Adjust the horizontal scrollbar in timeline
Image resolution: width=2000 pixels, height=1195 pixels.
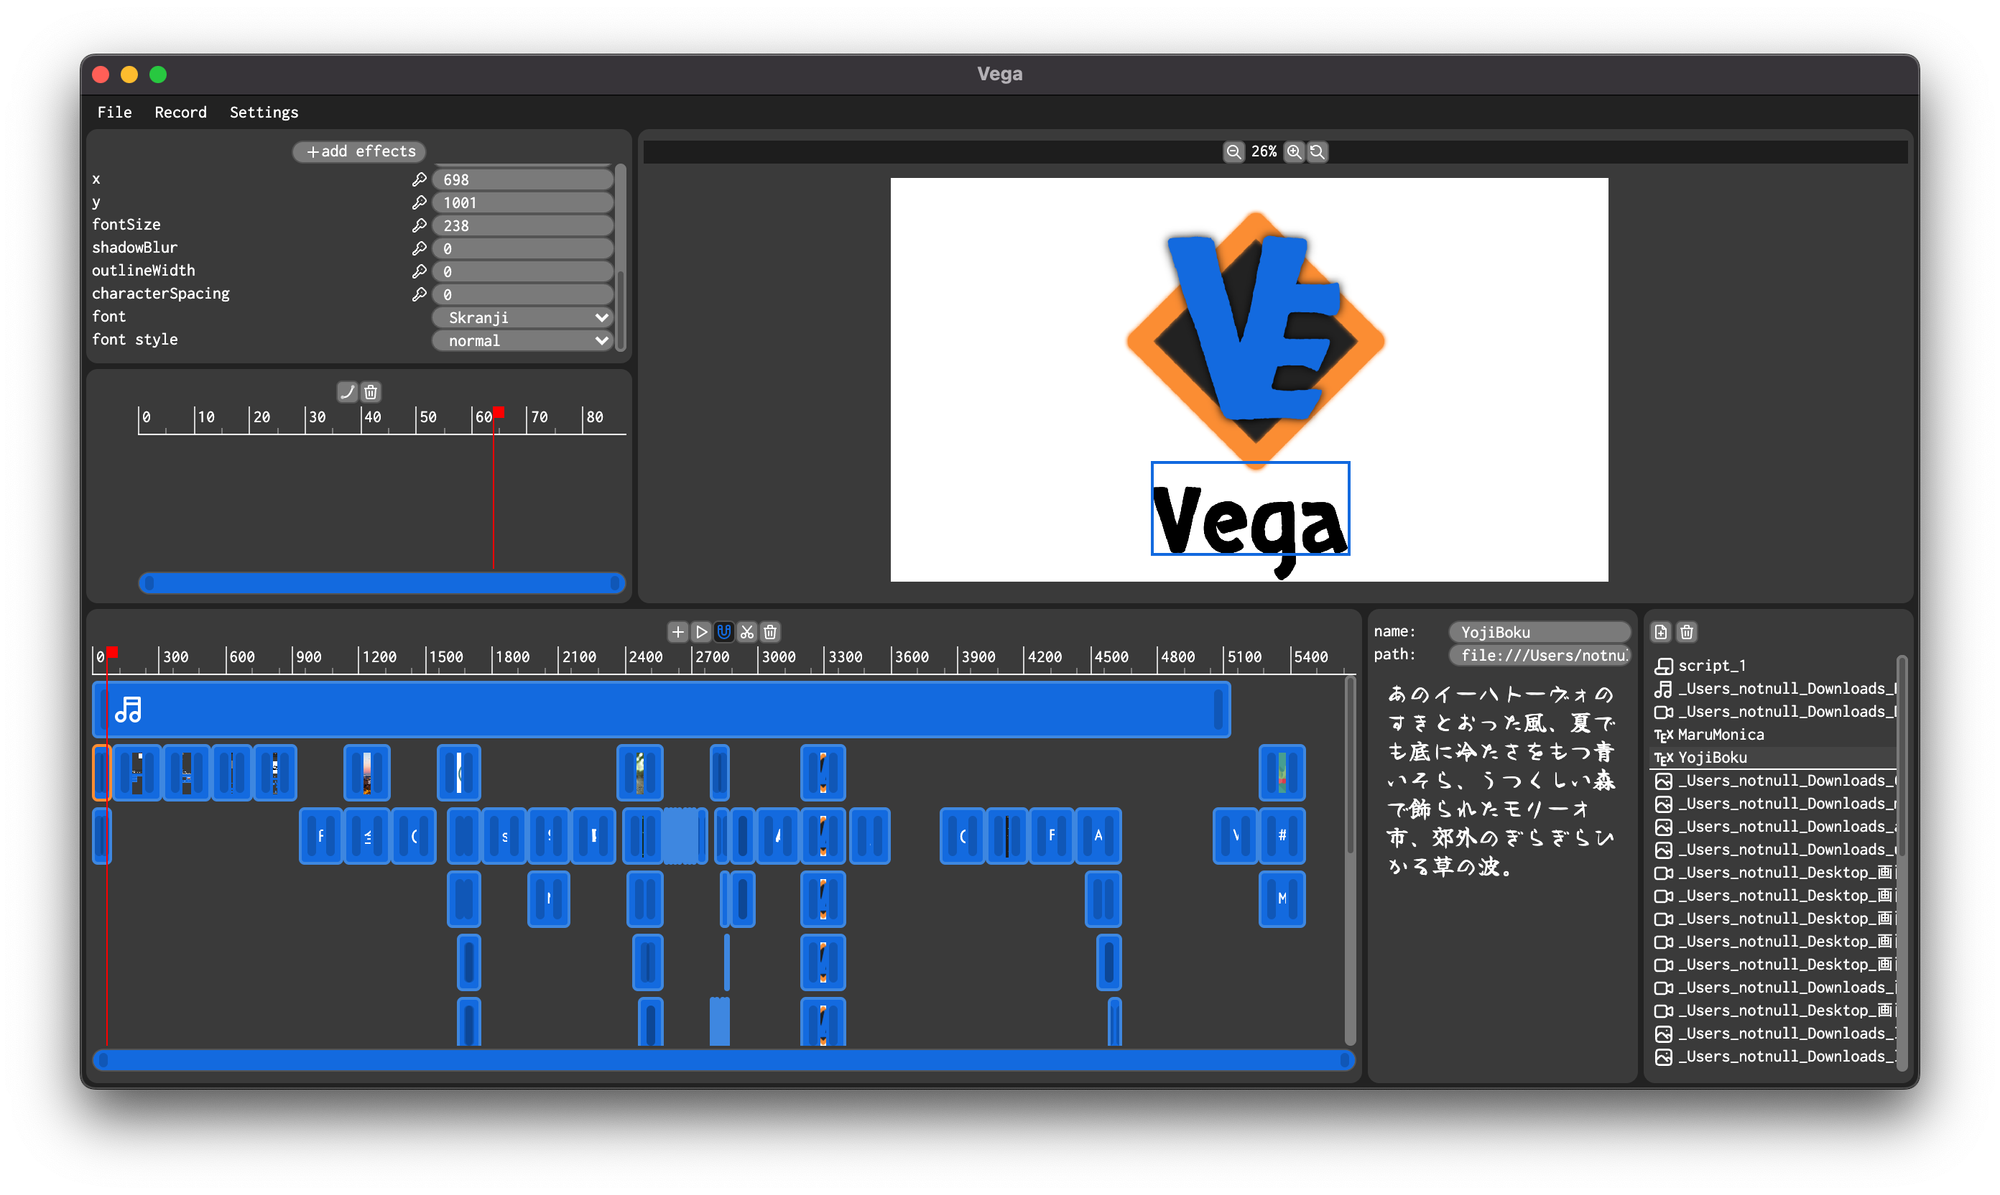(718, 1060)
